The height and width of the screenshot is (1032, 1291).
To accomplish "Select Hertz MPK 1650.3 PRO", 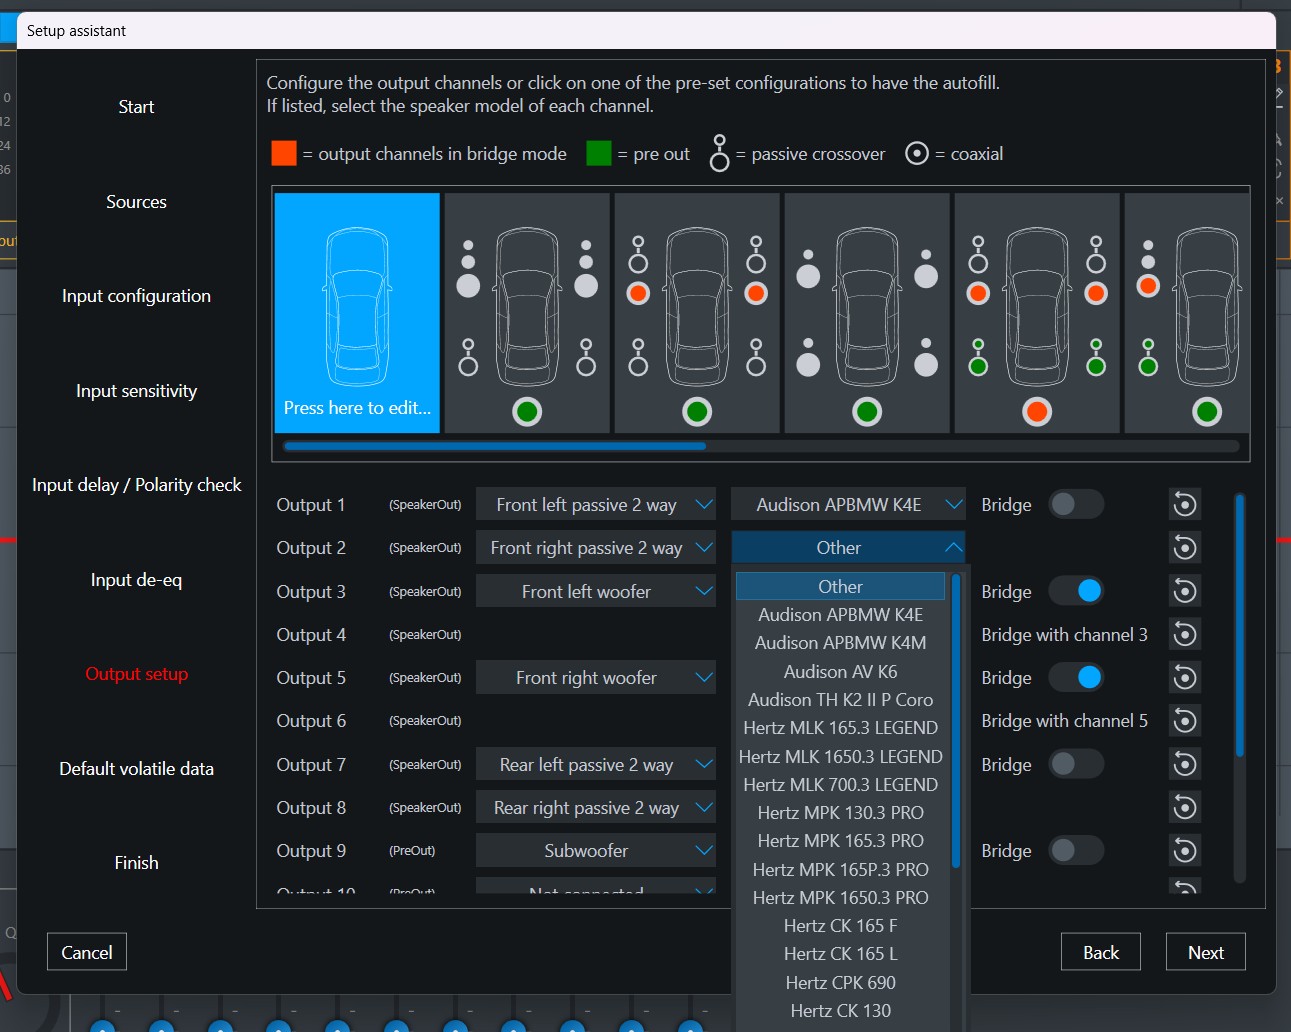I will point(840,897).
